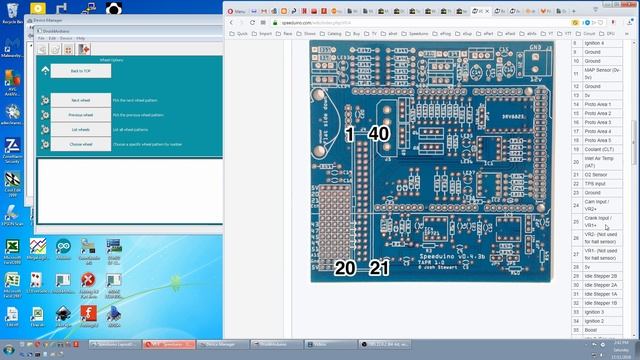
Task: Open the red f desktop shortcut
Action: point(89,316)
